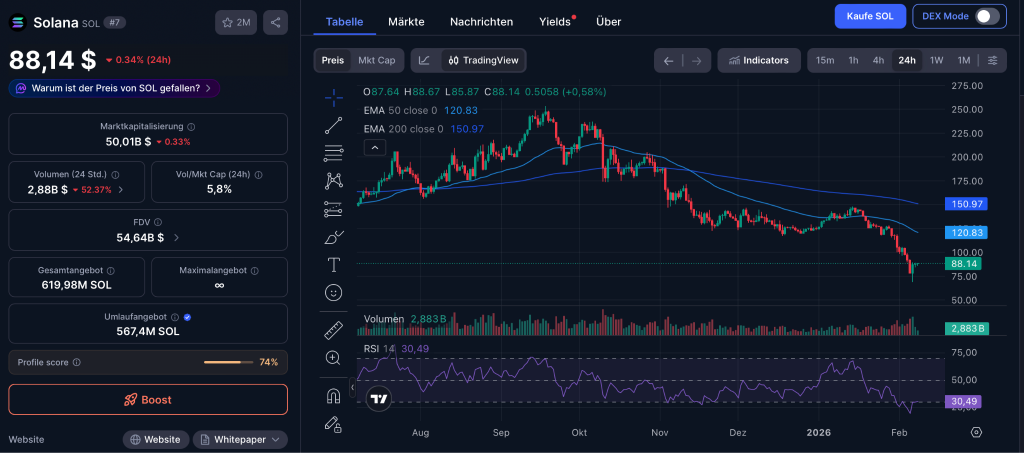Pick the text annotation tool
Screen dimensions: 1024x453
[334, 265]
